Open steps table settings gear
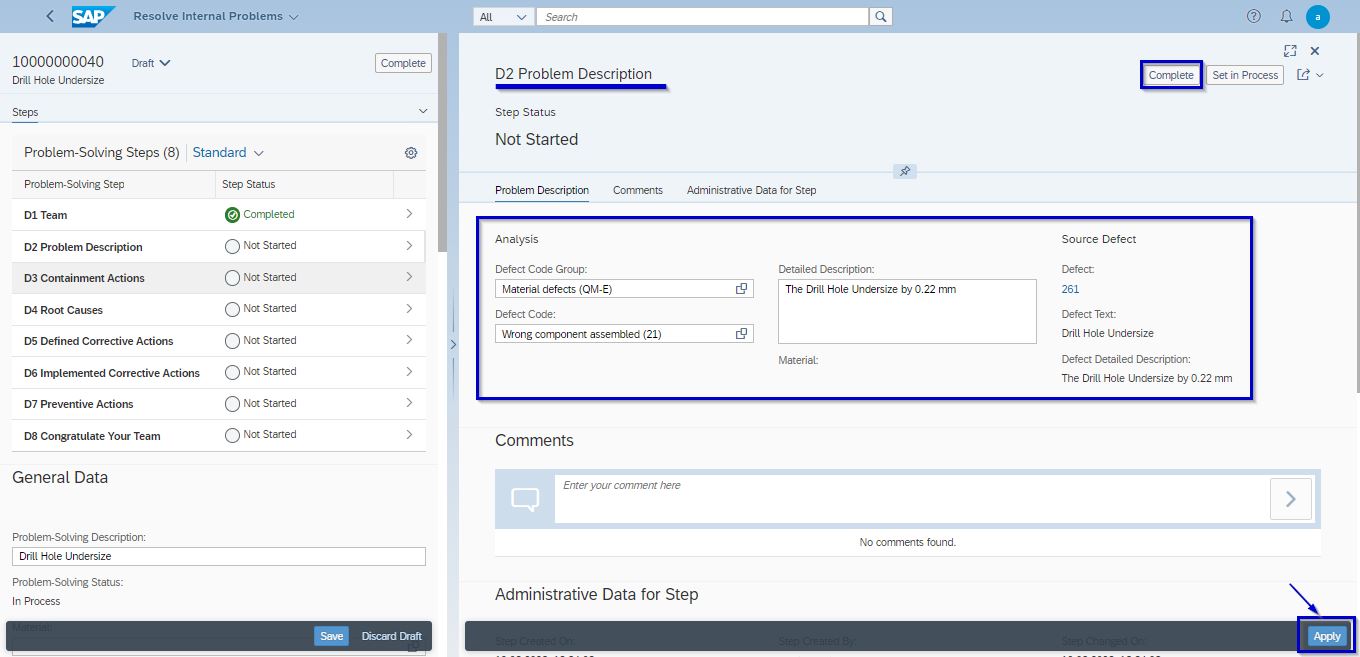The width and height of the screenshot is (1360, 657). pyautogui.click(x=410, y=153)
